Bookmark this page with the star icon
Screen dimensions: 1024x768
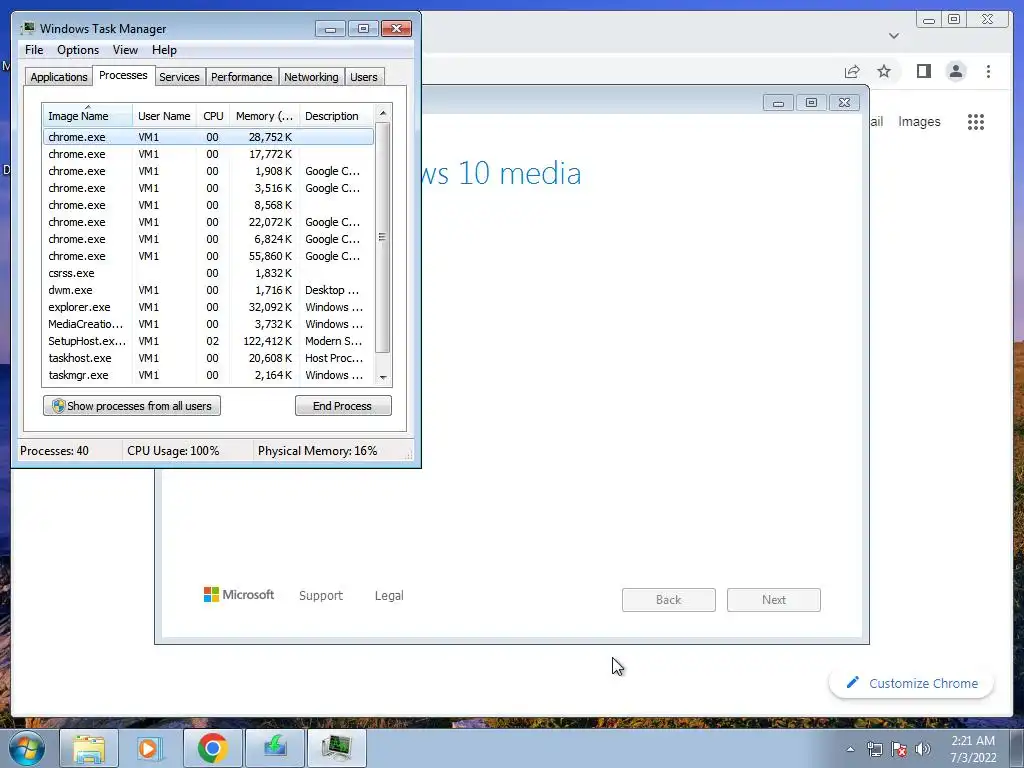tap(884, 71)
